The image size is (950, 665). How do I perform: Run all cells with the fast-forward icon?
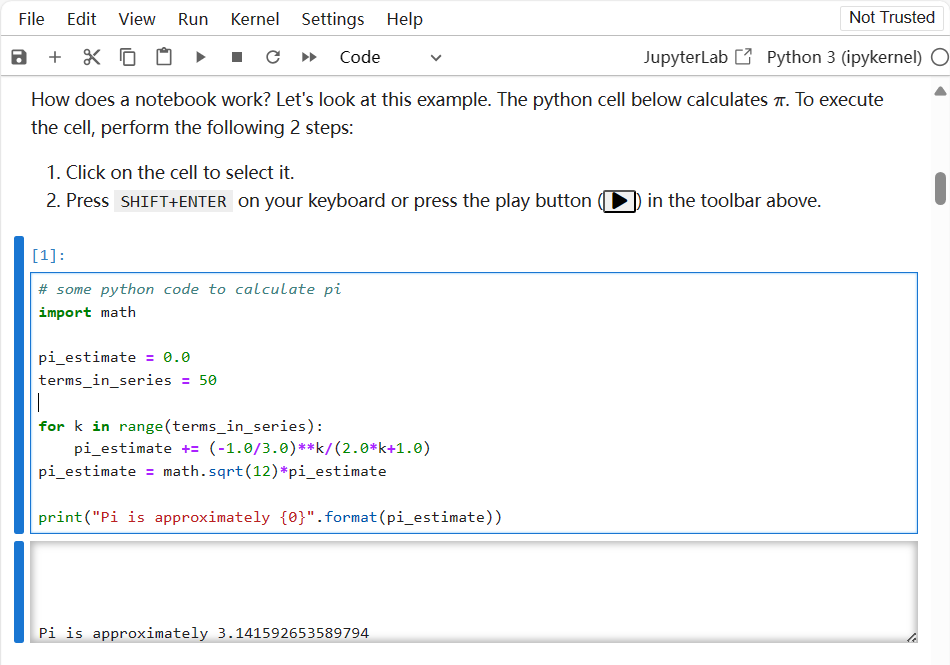(x=308, y=57)
